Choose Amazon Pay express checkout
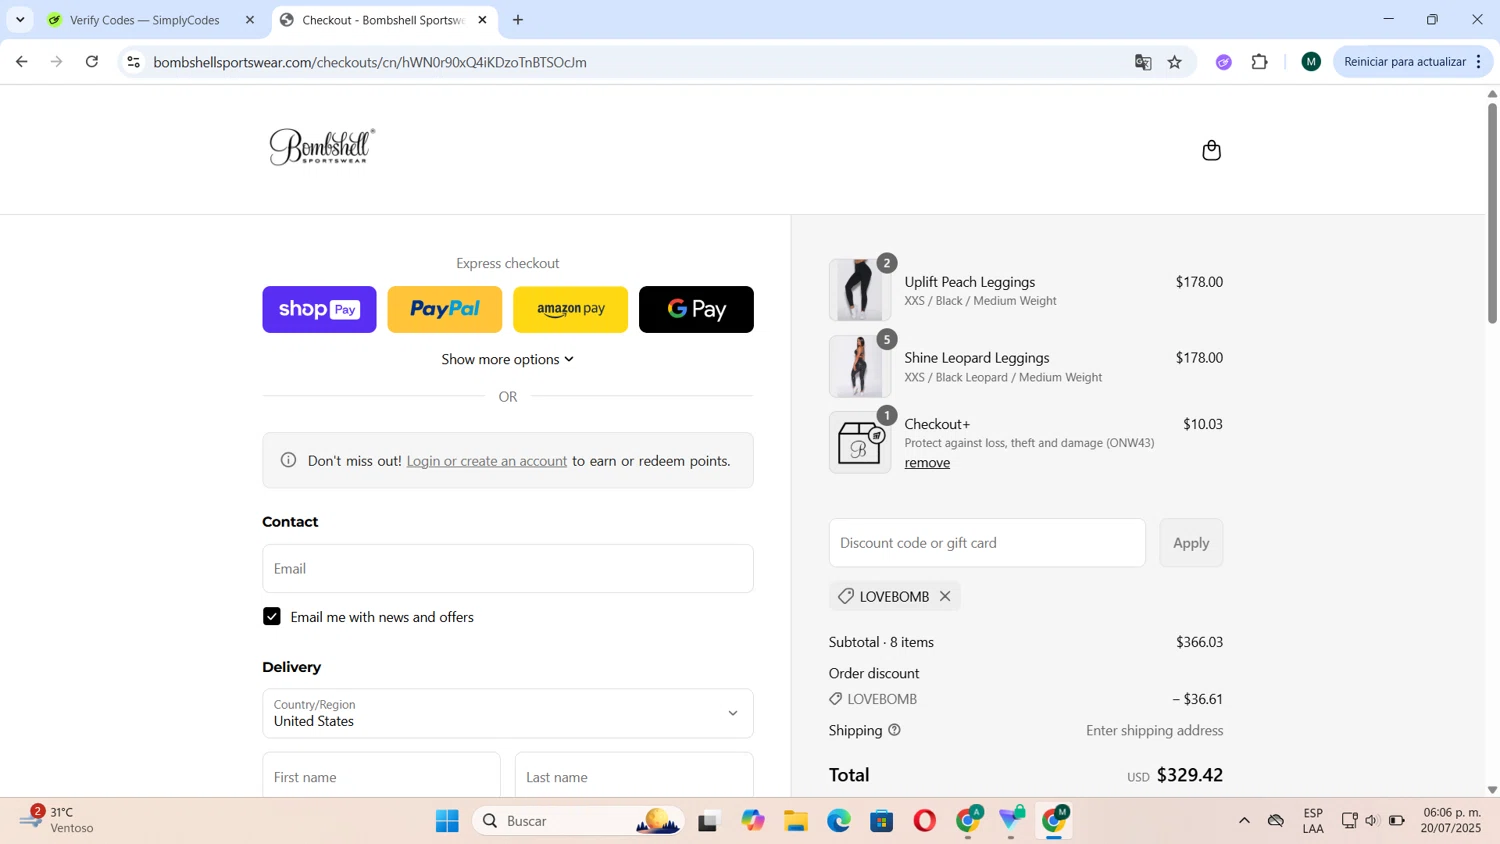This screenshot has height=844, width=1500. [x=570, y=309]
